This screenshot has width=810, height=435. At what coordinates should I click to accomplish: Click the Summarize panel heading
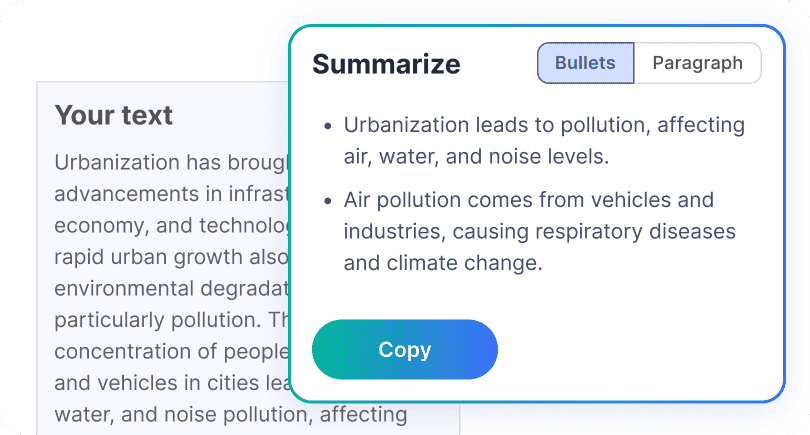386,64
